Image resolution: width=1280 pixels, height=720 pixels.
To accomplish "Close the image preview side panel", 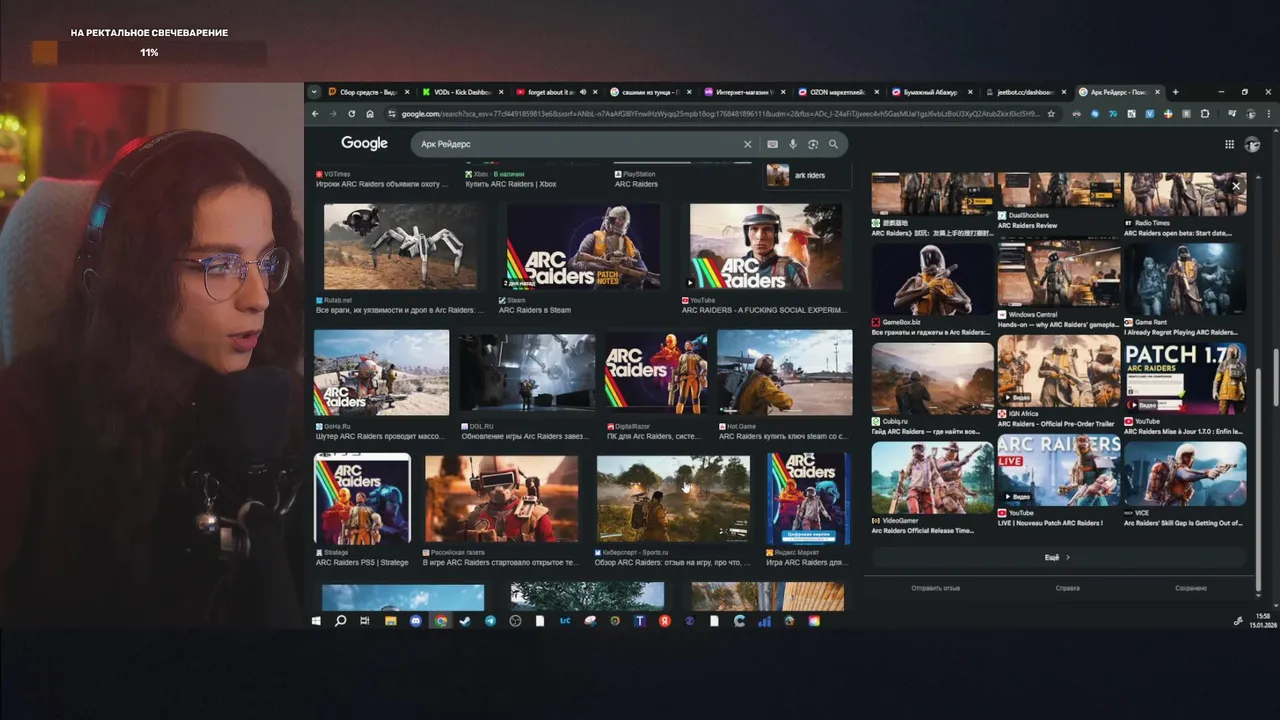I will [x=1236, y=186].
